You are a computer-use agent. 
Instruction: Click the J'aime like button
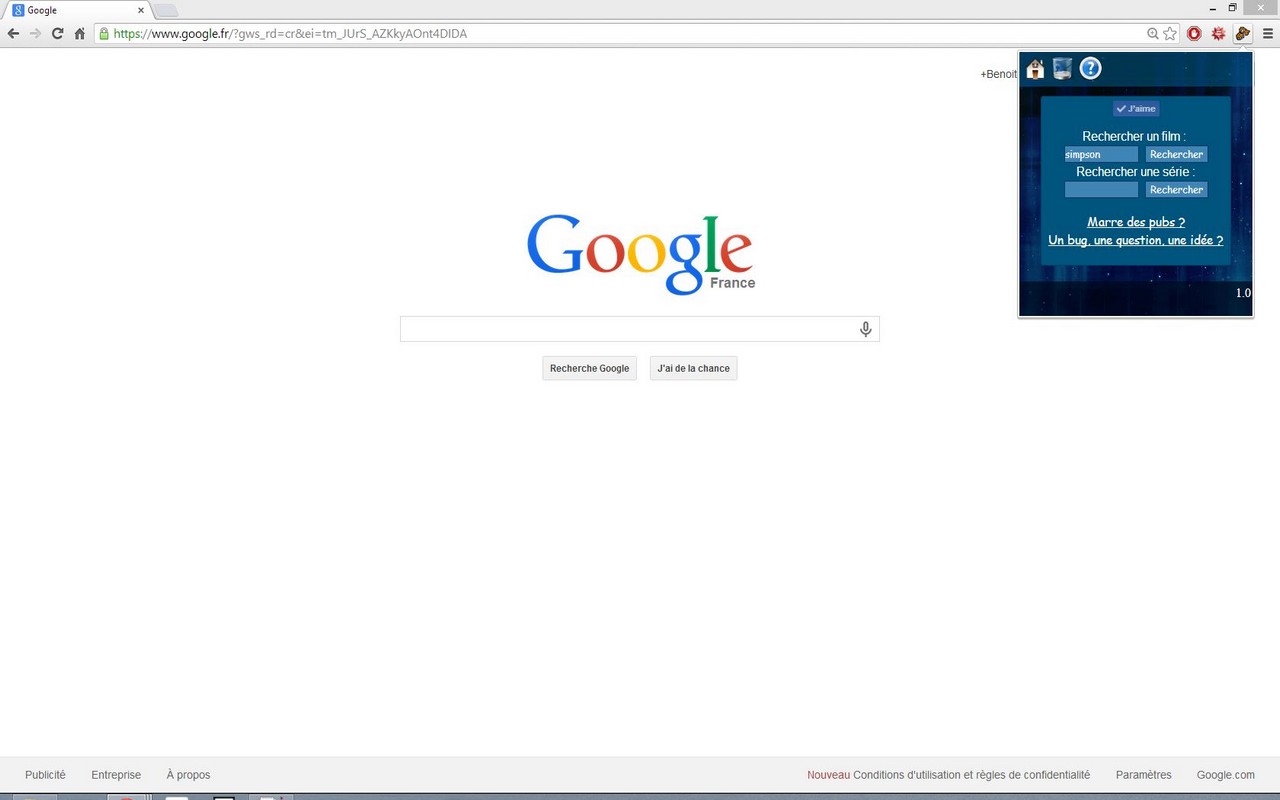coord(1136,109)
